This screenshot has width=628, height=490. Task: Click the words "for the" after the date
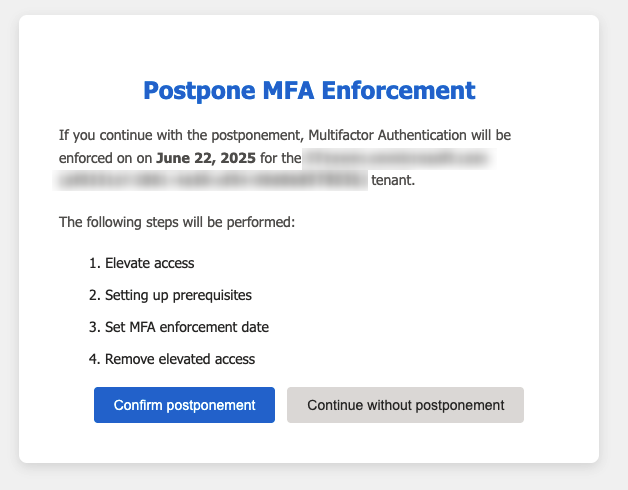[x=281, y=158]
